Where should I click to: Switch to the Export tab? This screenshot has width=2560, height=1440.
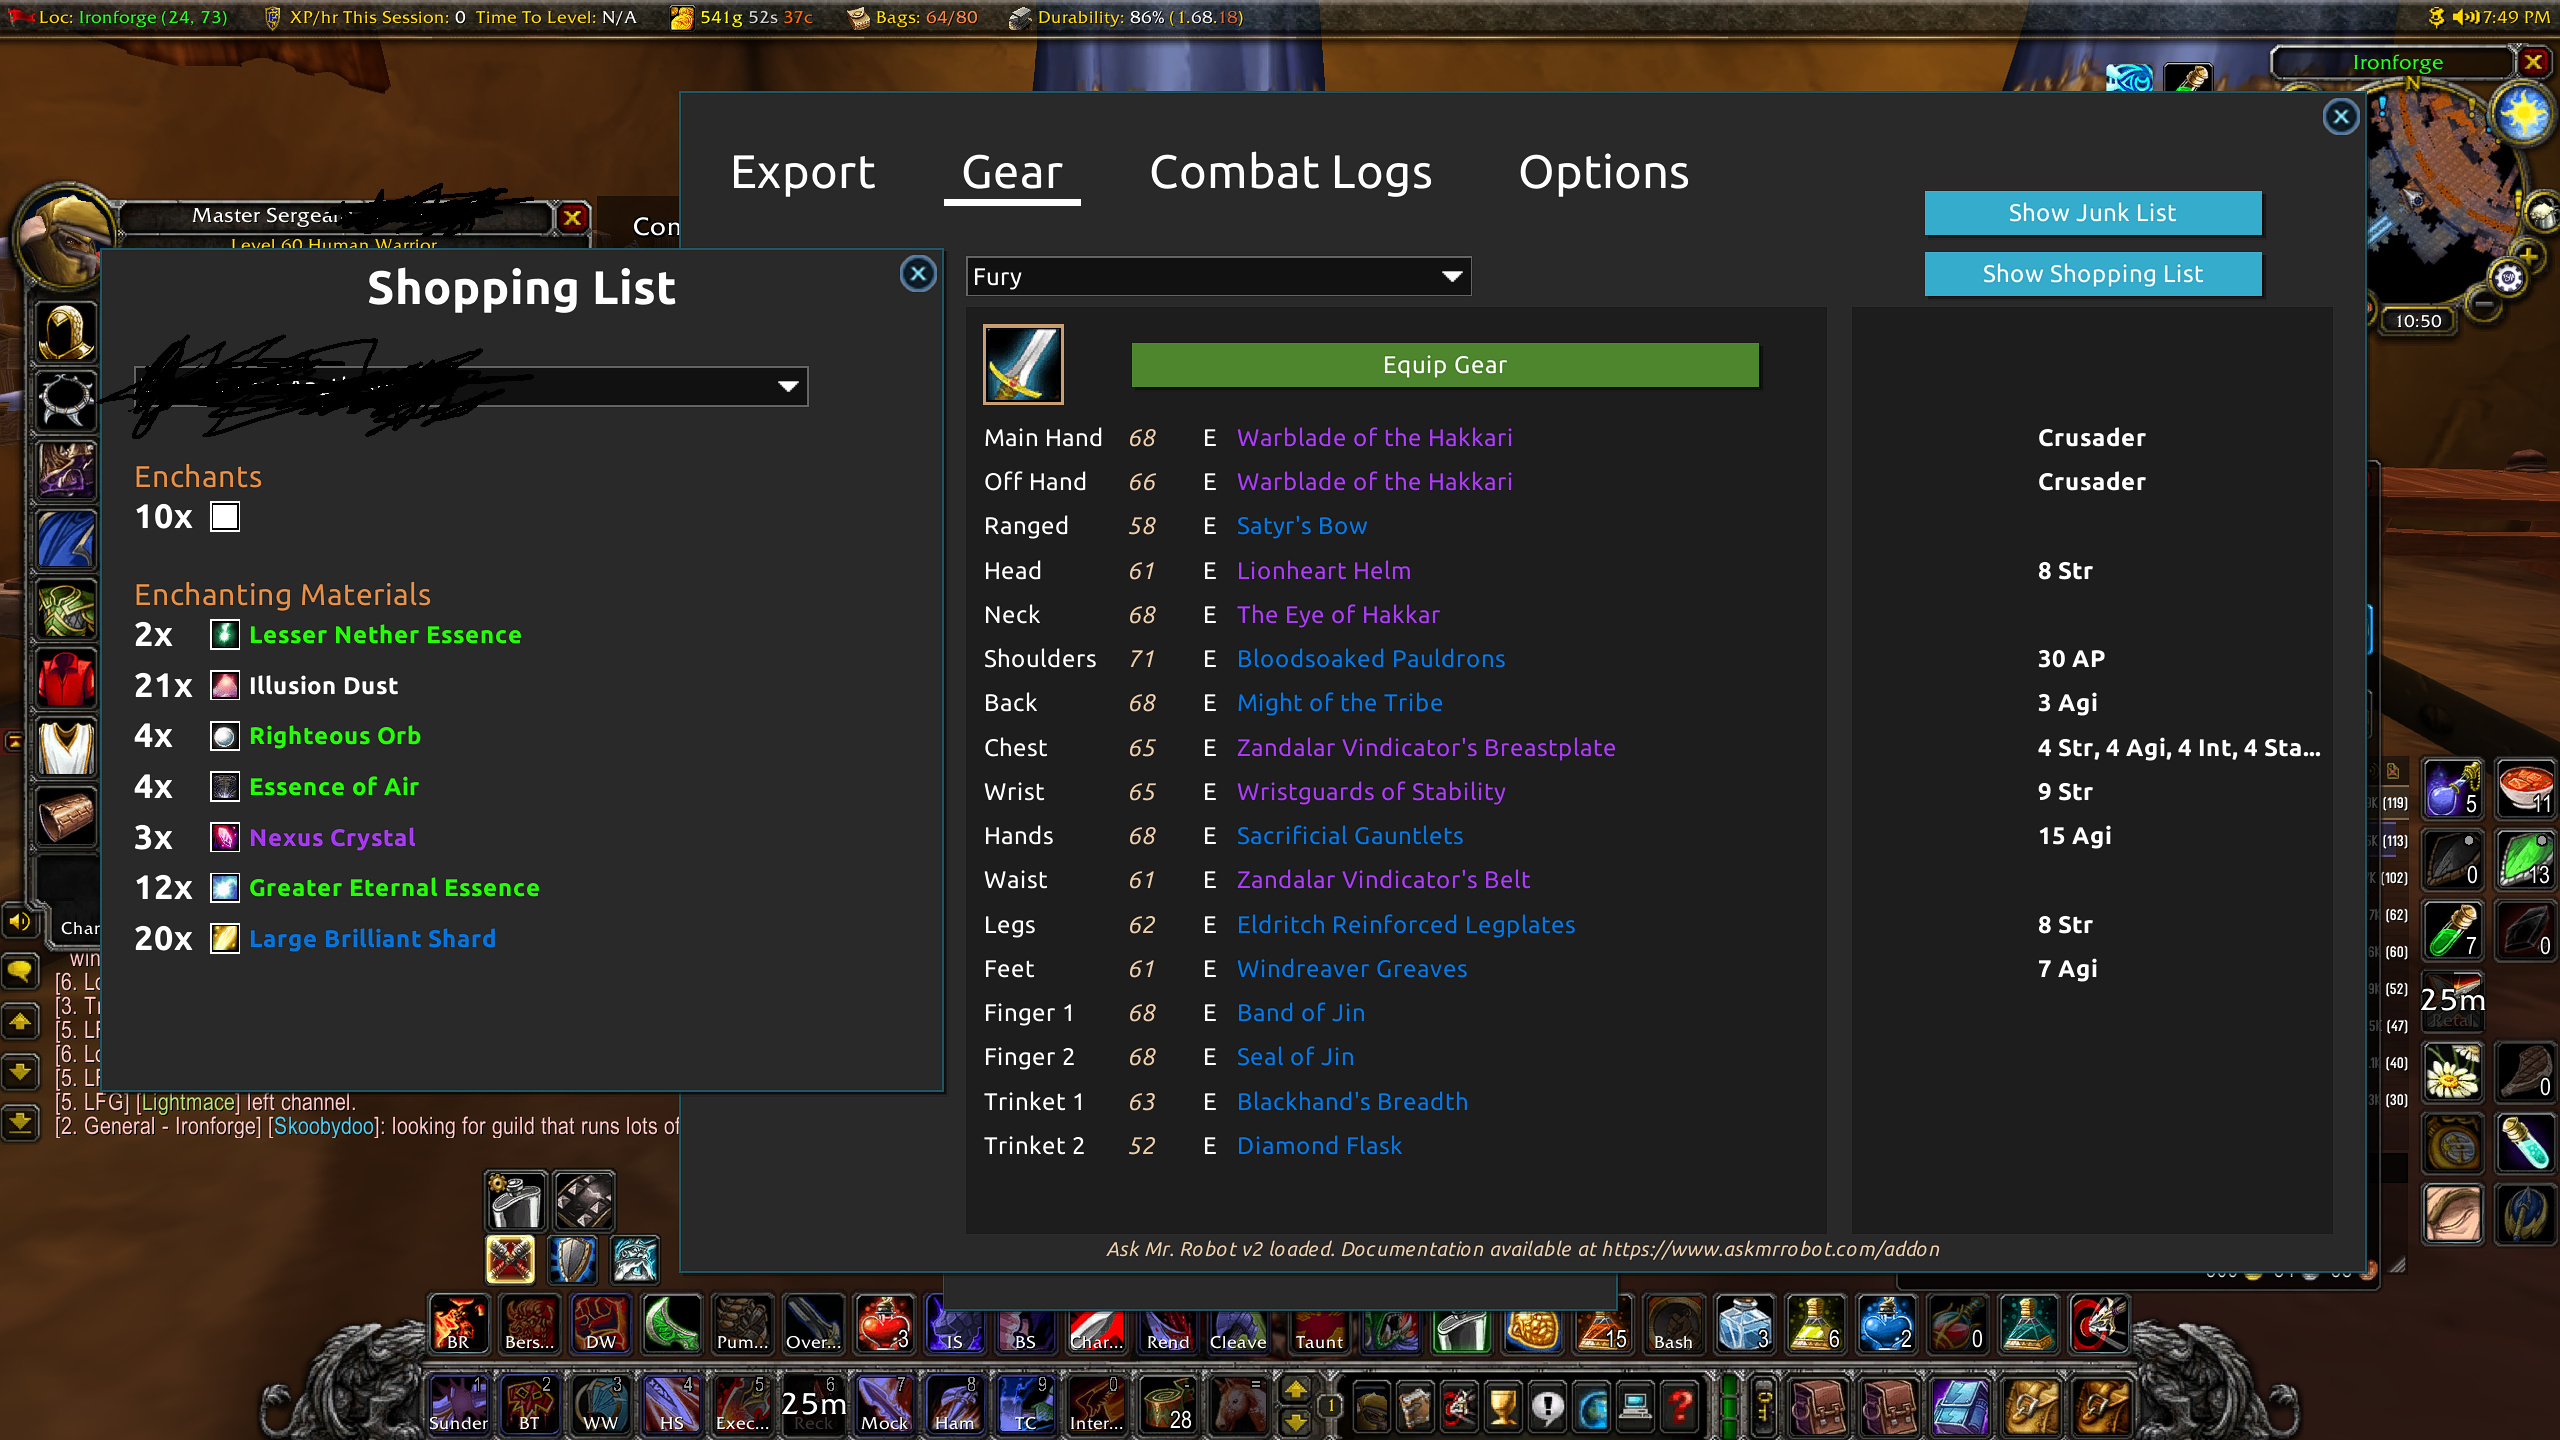[803, 172]
